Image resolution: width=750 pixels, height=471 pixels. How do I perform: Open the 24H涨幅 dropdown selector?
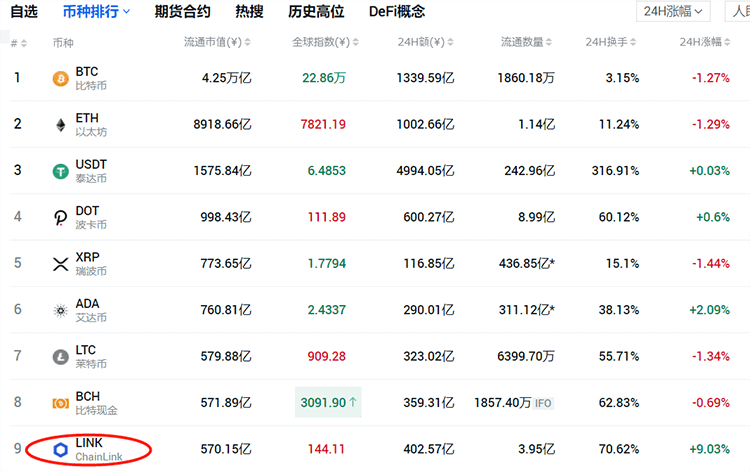point(673,11)
